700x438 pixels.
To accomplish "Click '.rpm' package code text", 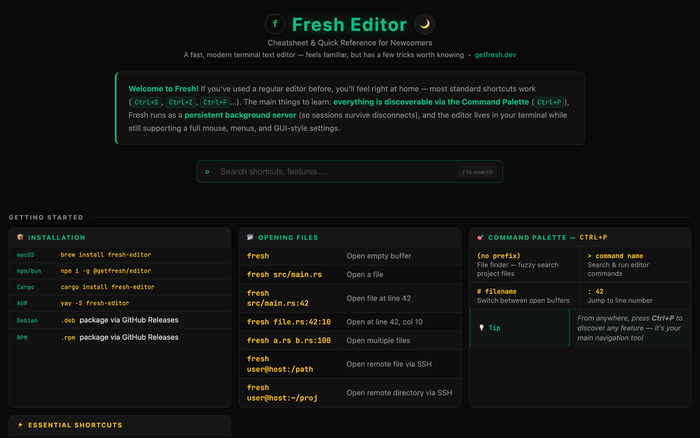I will [68, 338].
